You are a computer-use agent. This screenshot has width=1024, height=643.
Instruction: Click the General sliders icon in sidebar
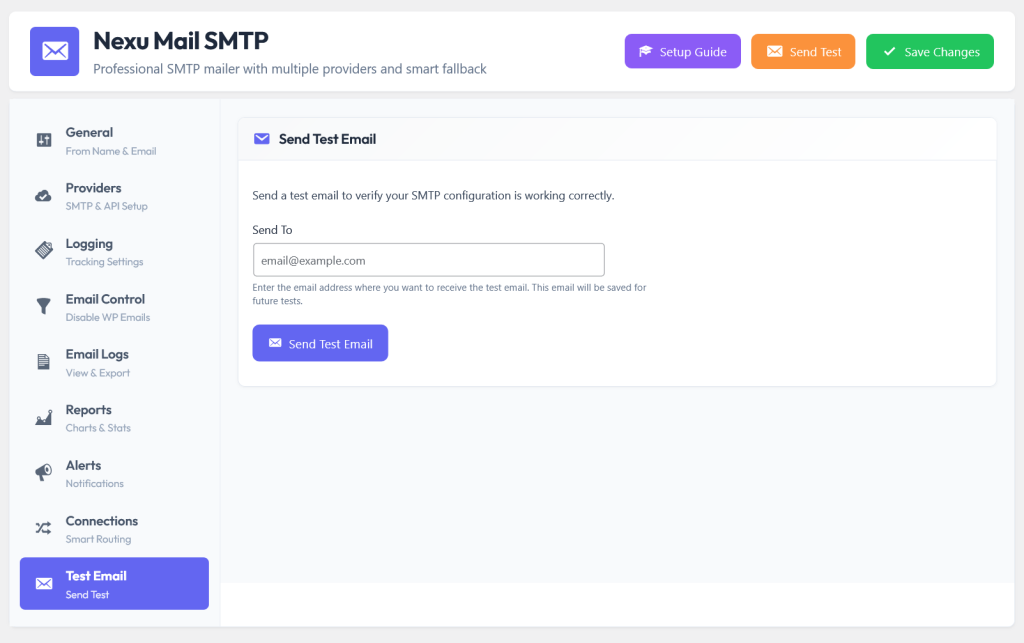coord(44,140)
